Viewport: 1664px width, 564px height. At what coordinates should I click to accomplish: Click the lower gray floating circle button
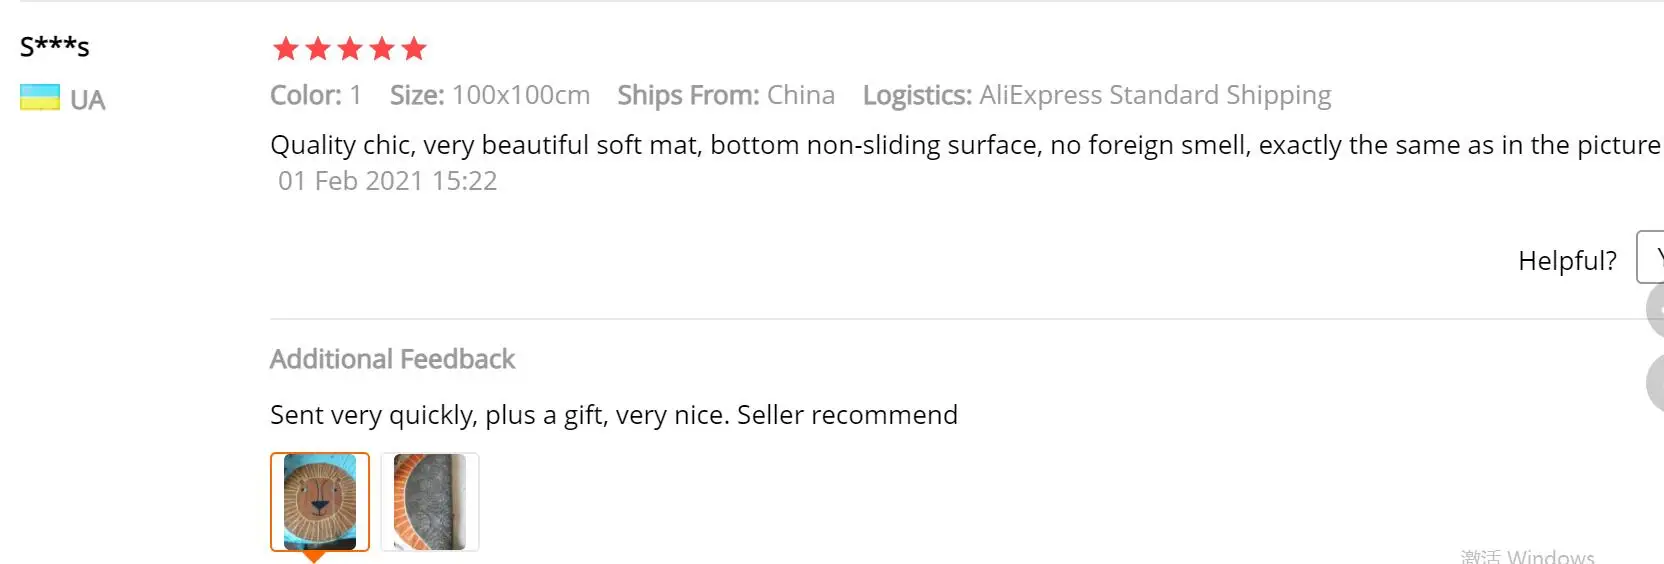[x=1656, y=382]
